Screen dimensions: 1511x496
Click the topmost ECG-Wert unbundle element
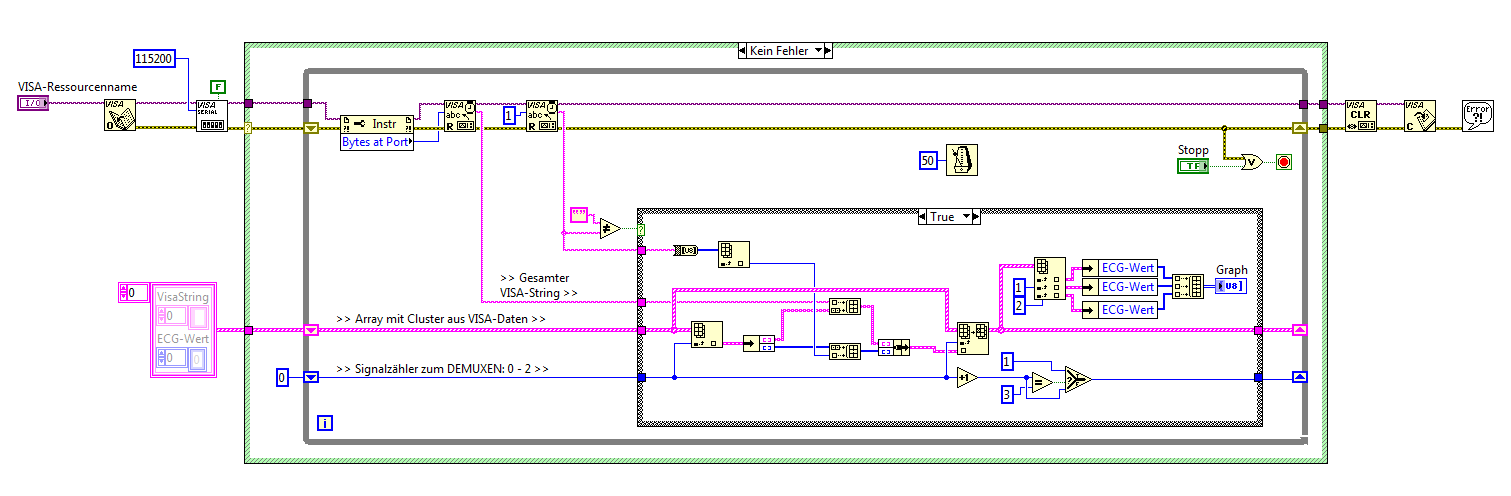1118,267
